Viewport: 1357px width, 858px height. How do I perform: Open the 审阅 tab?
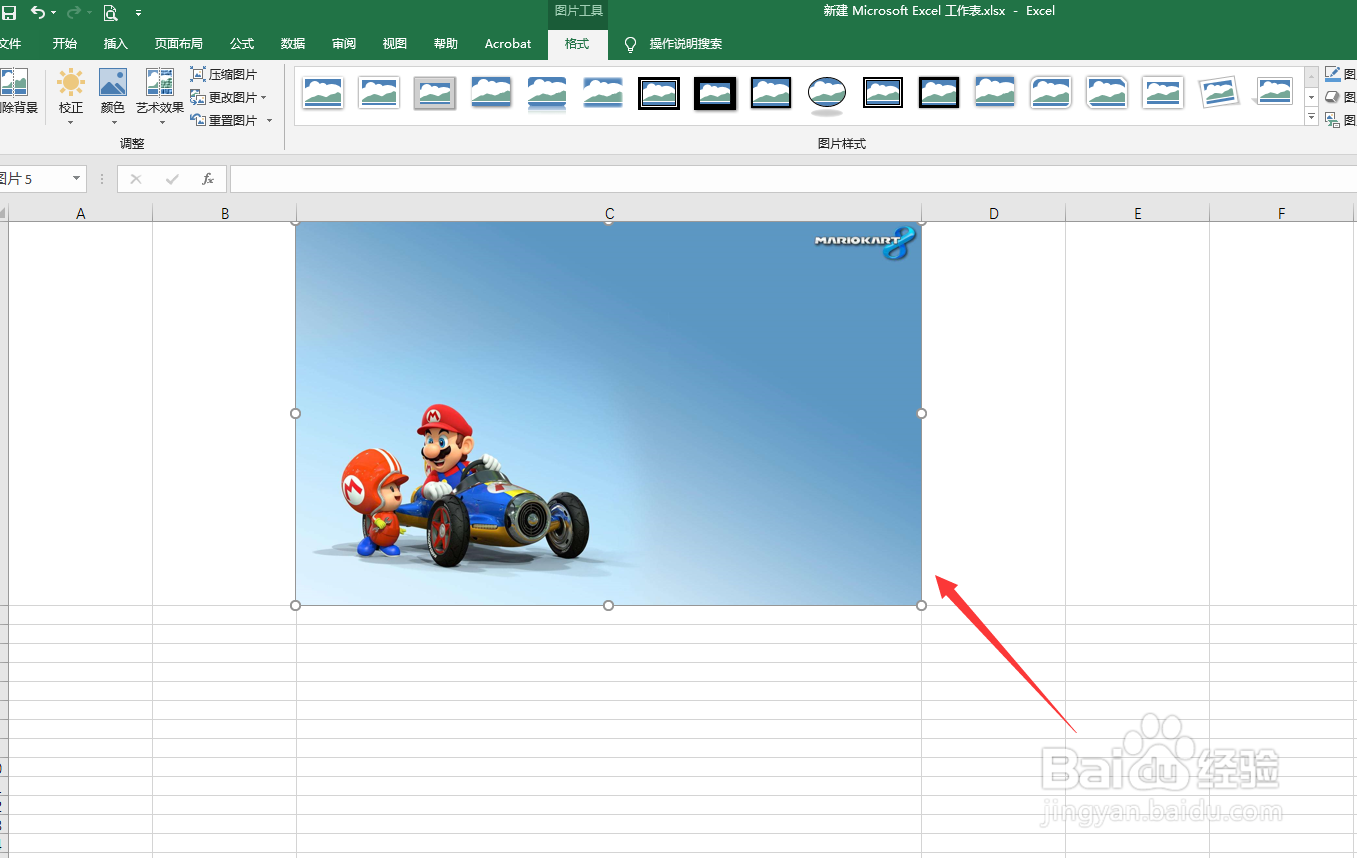pos(344,44)
